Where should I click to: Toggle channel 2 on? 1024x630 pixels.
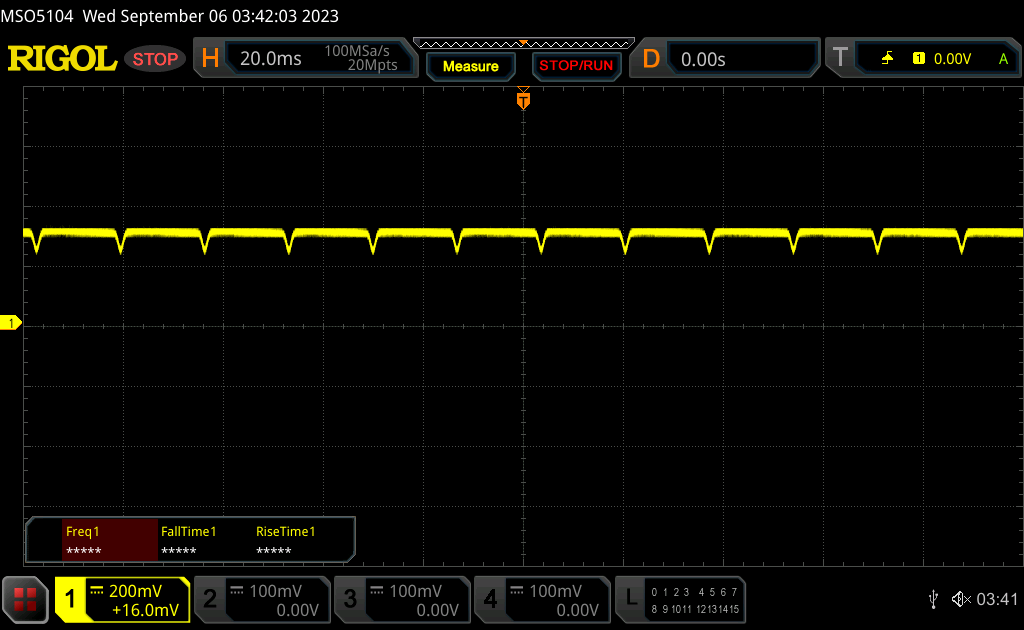(x=210, y=599)
